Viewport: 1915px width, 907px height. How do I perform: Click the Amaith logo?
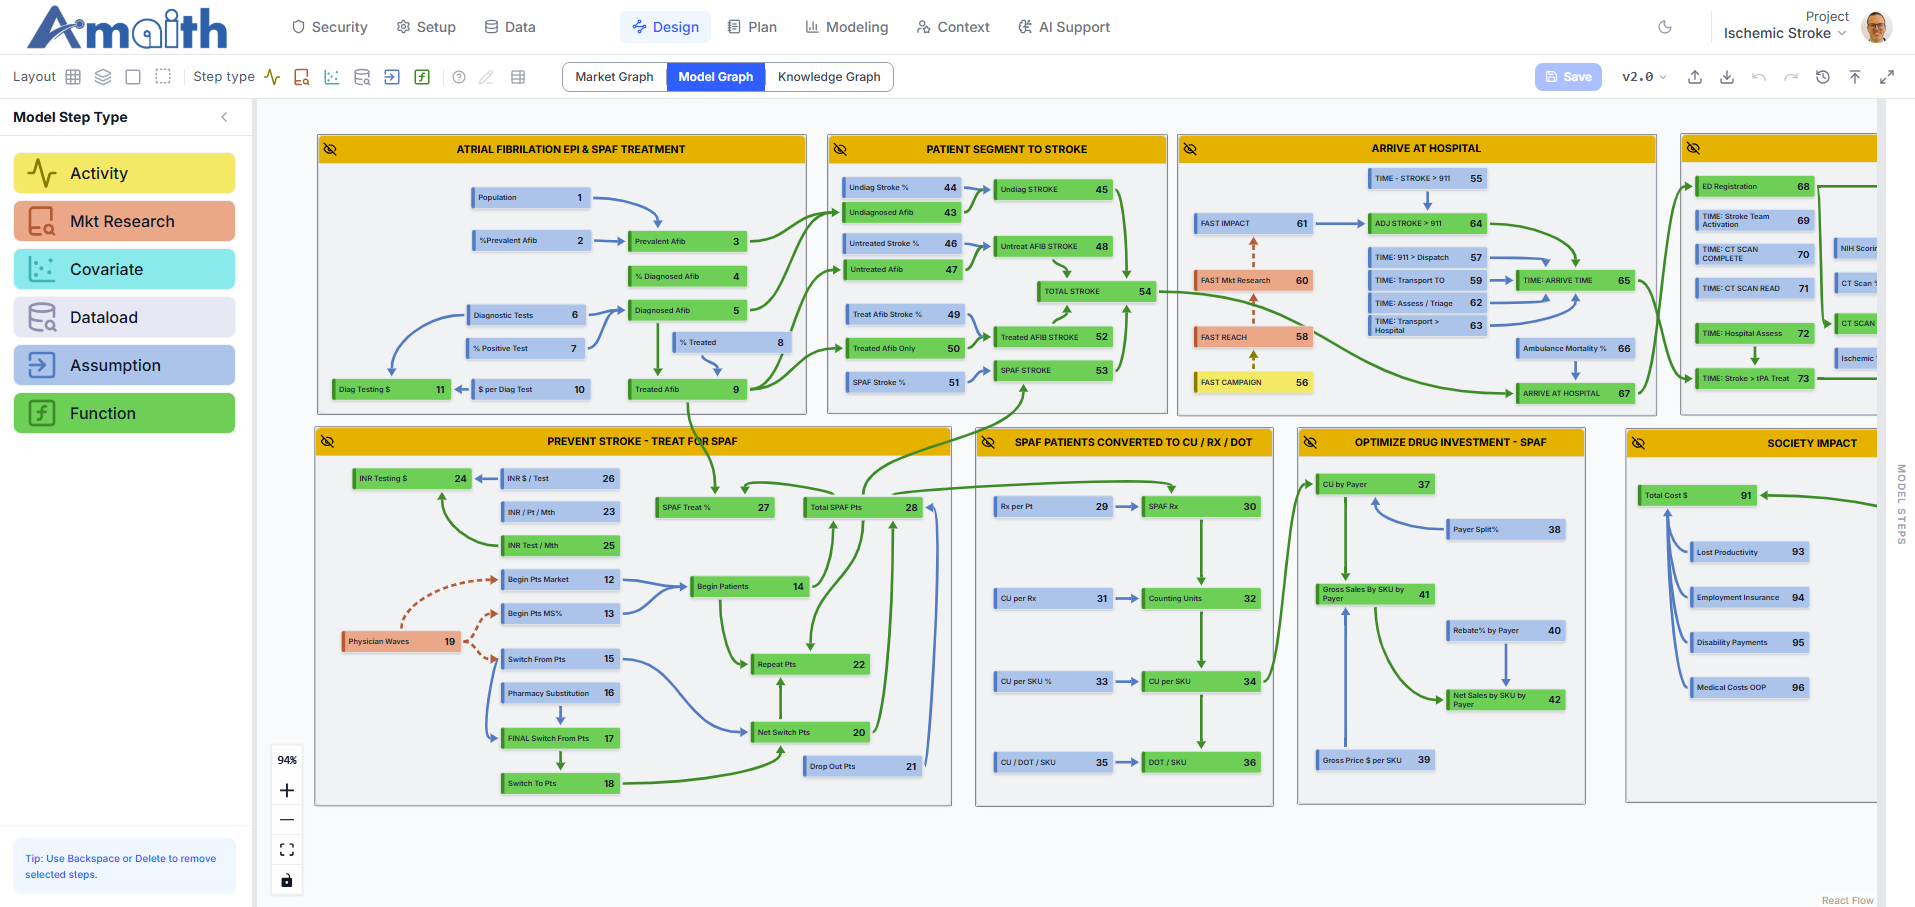tap(127, 28)
